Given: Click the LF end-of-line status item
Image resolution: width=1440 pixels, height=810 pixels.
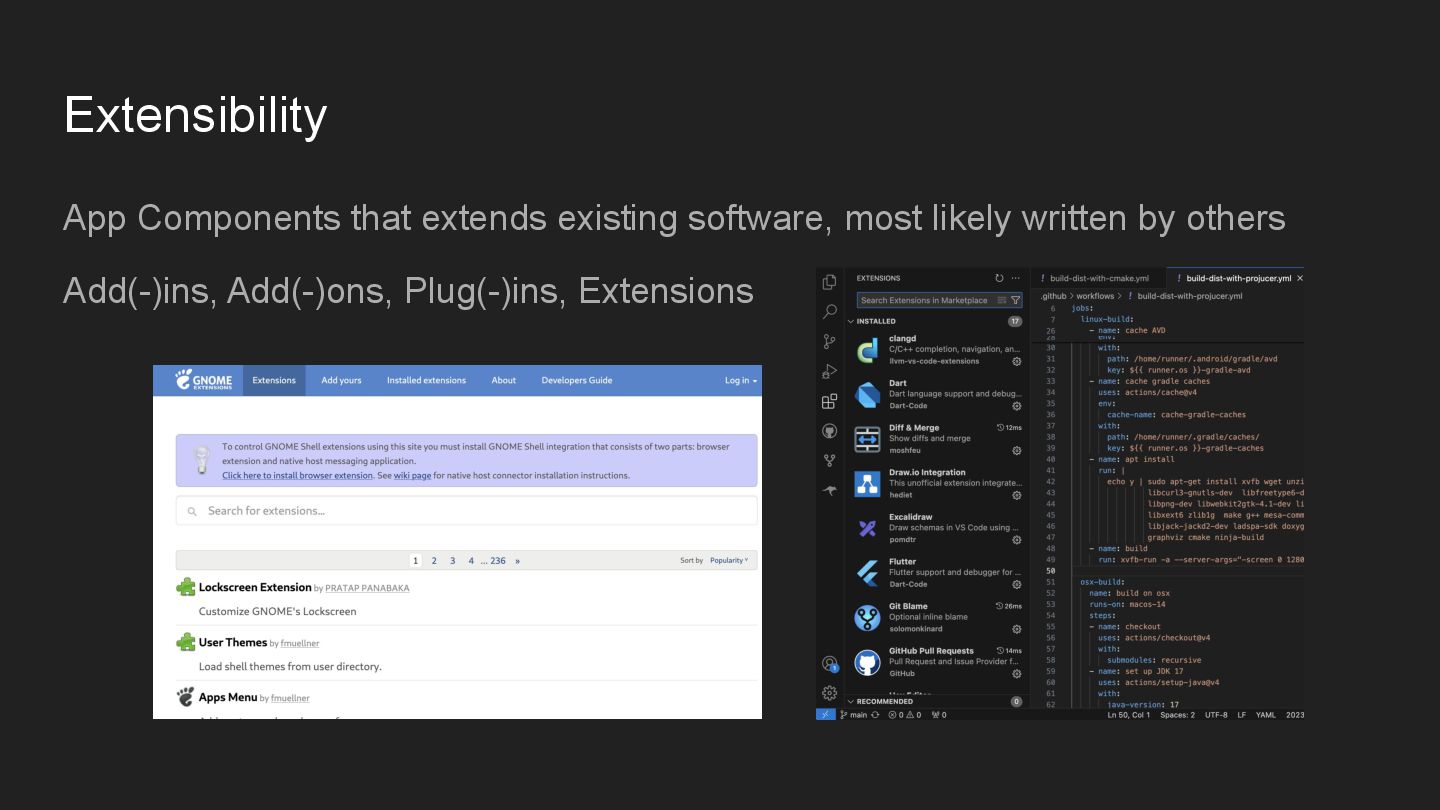Looking at the screenshot, I should pyautogui.click(x=1241, y=715).
